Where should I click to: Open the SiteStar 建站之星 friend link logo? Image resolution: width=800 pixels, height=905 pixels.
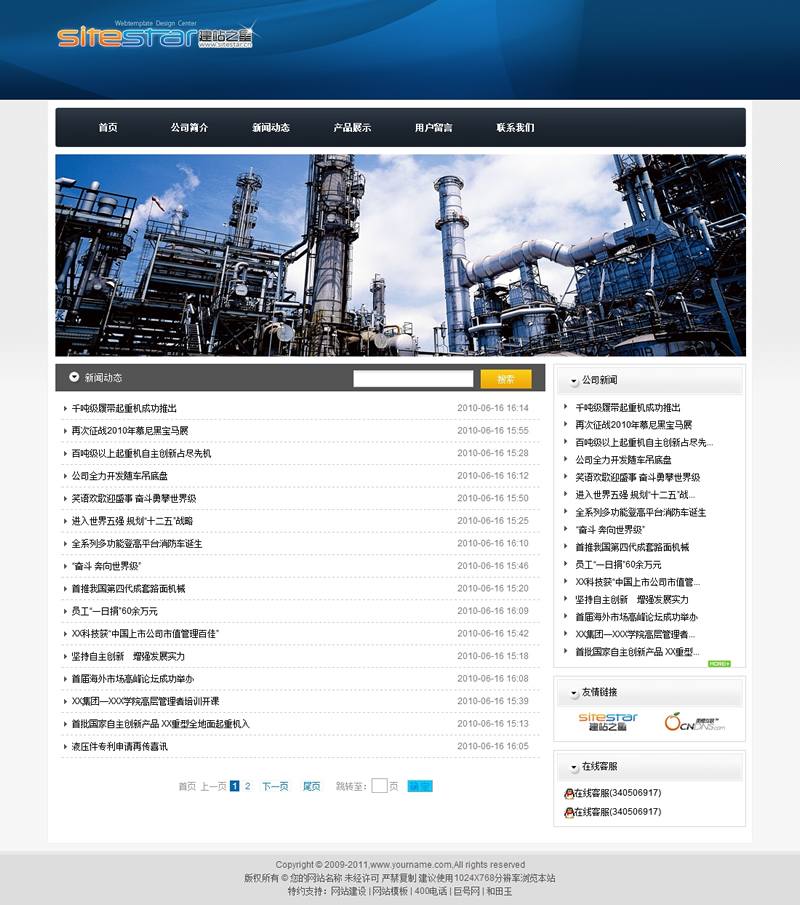(608, 722)
